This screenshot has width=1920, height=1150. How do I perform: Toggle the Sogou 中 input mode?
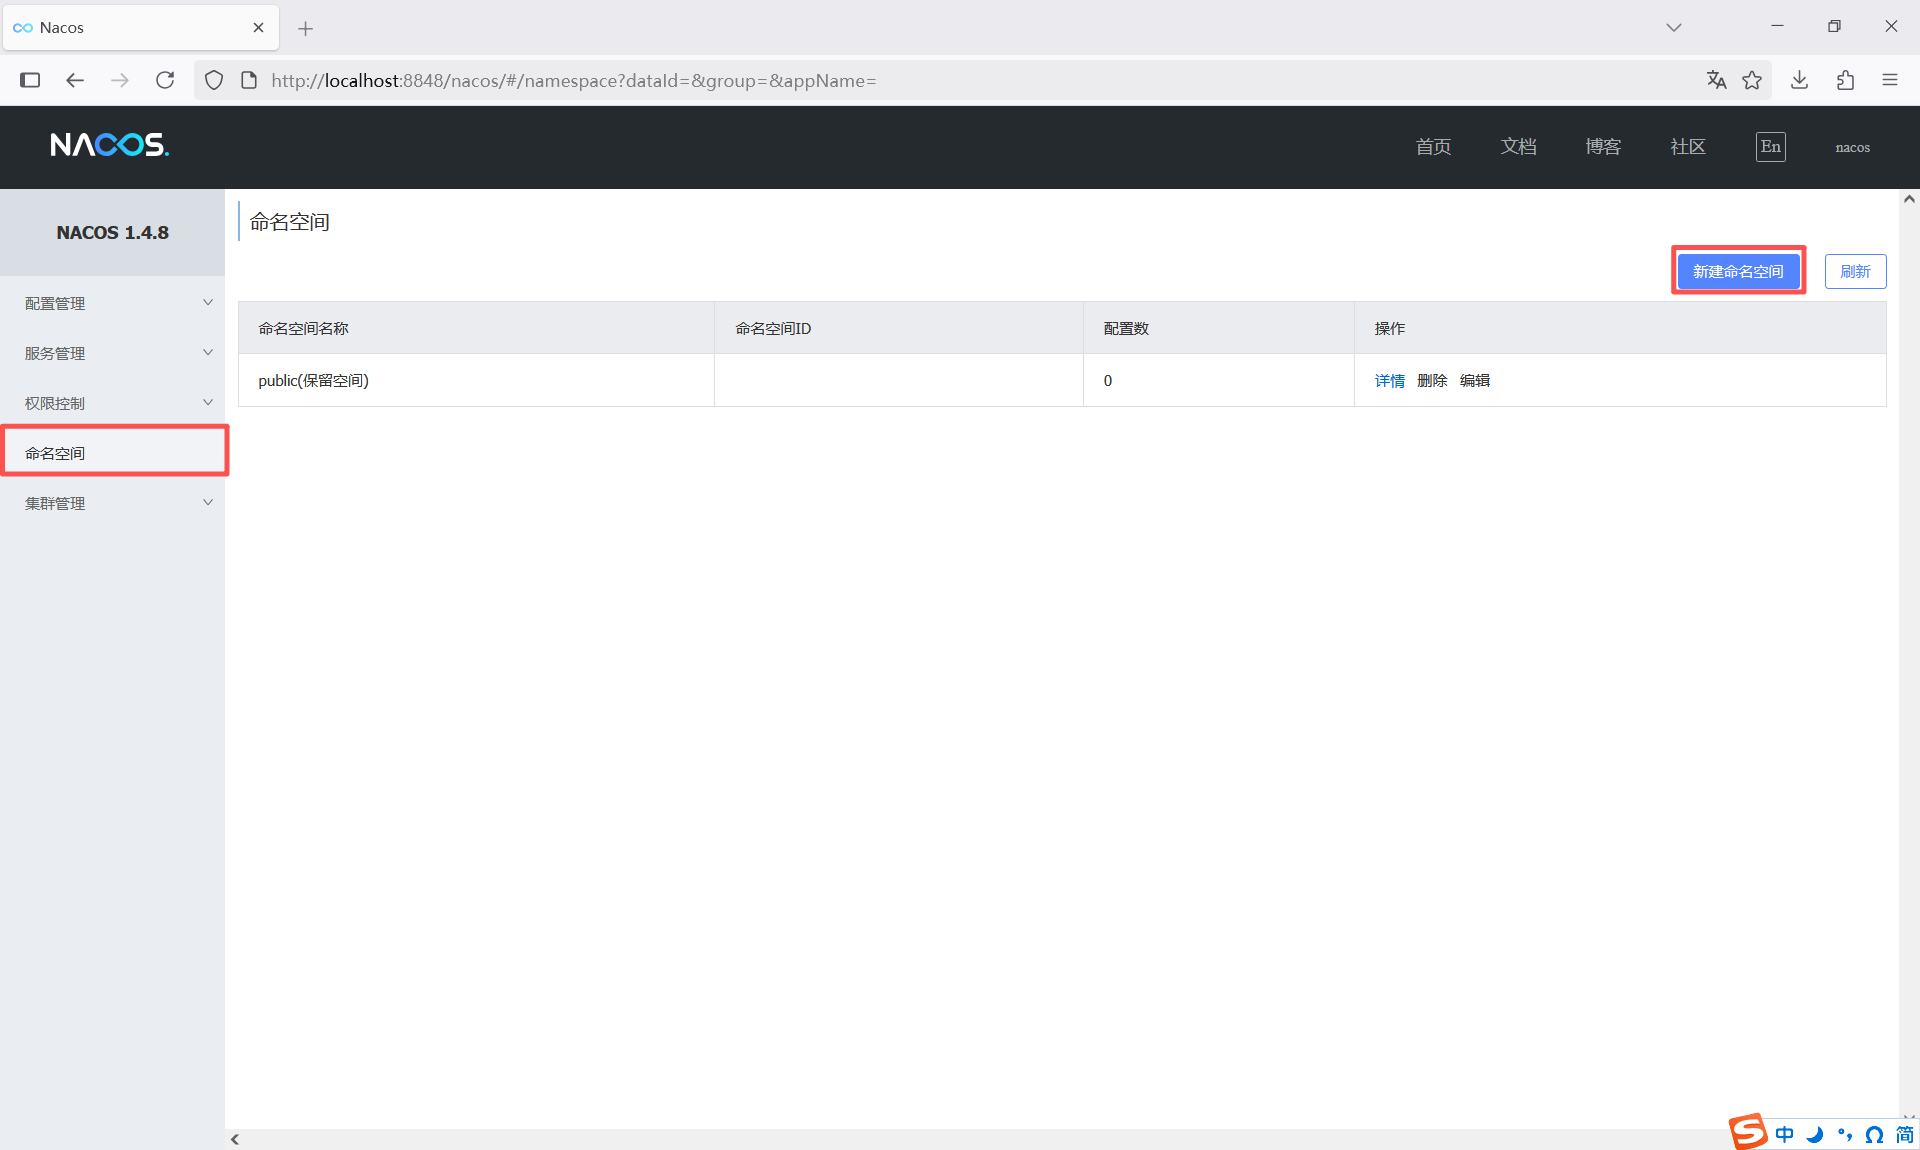[1784, 1134]
